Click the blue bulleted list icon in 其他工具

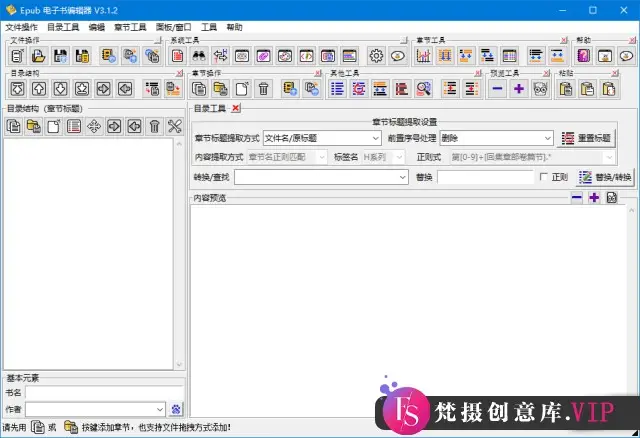tap(337, 89)
